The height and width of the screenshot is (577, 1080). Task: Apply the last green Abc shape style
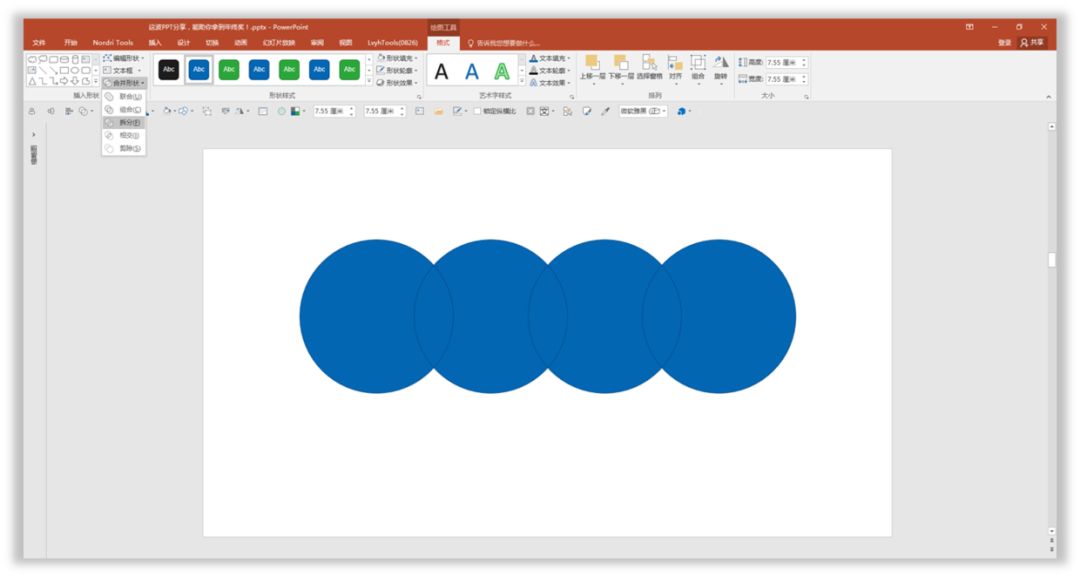(x=350, y=70)
